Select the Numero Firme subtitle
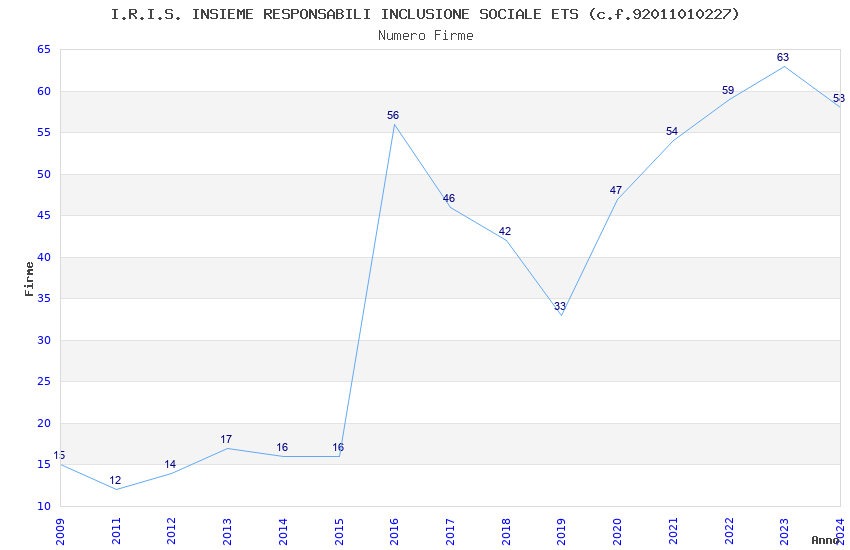Screen dimensions: 850x550 [426, 36]
